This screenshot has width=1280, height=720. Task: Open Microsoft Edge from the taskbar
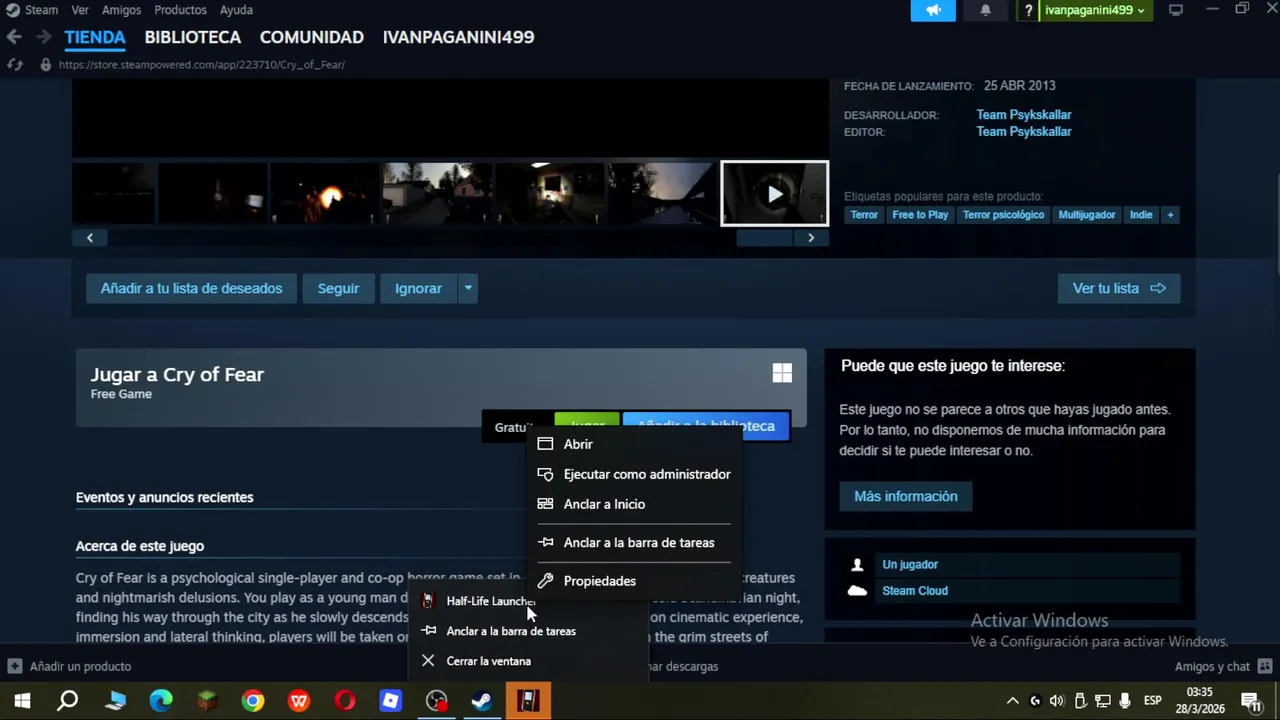(x=160, y=701)
